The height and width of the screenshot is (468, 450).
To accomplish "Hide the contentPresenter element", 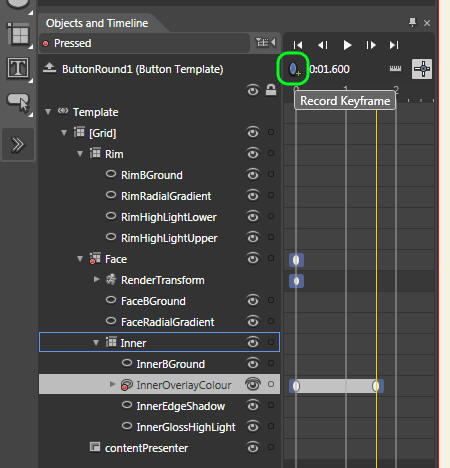I will [x=253, y=447].
